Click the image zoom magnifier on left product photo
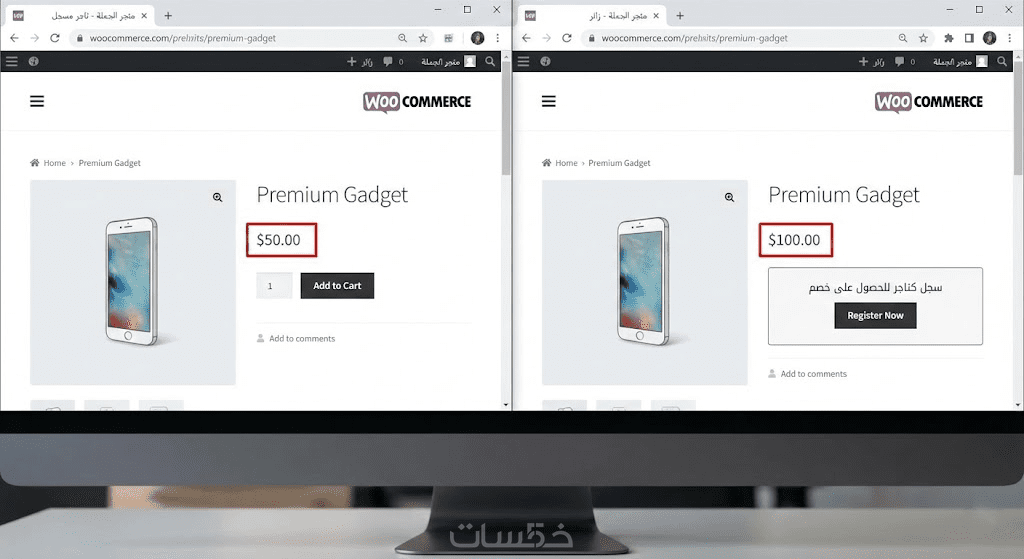Screen dimensions: 1024x559 [x=217, y=197]
